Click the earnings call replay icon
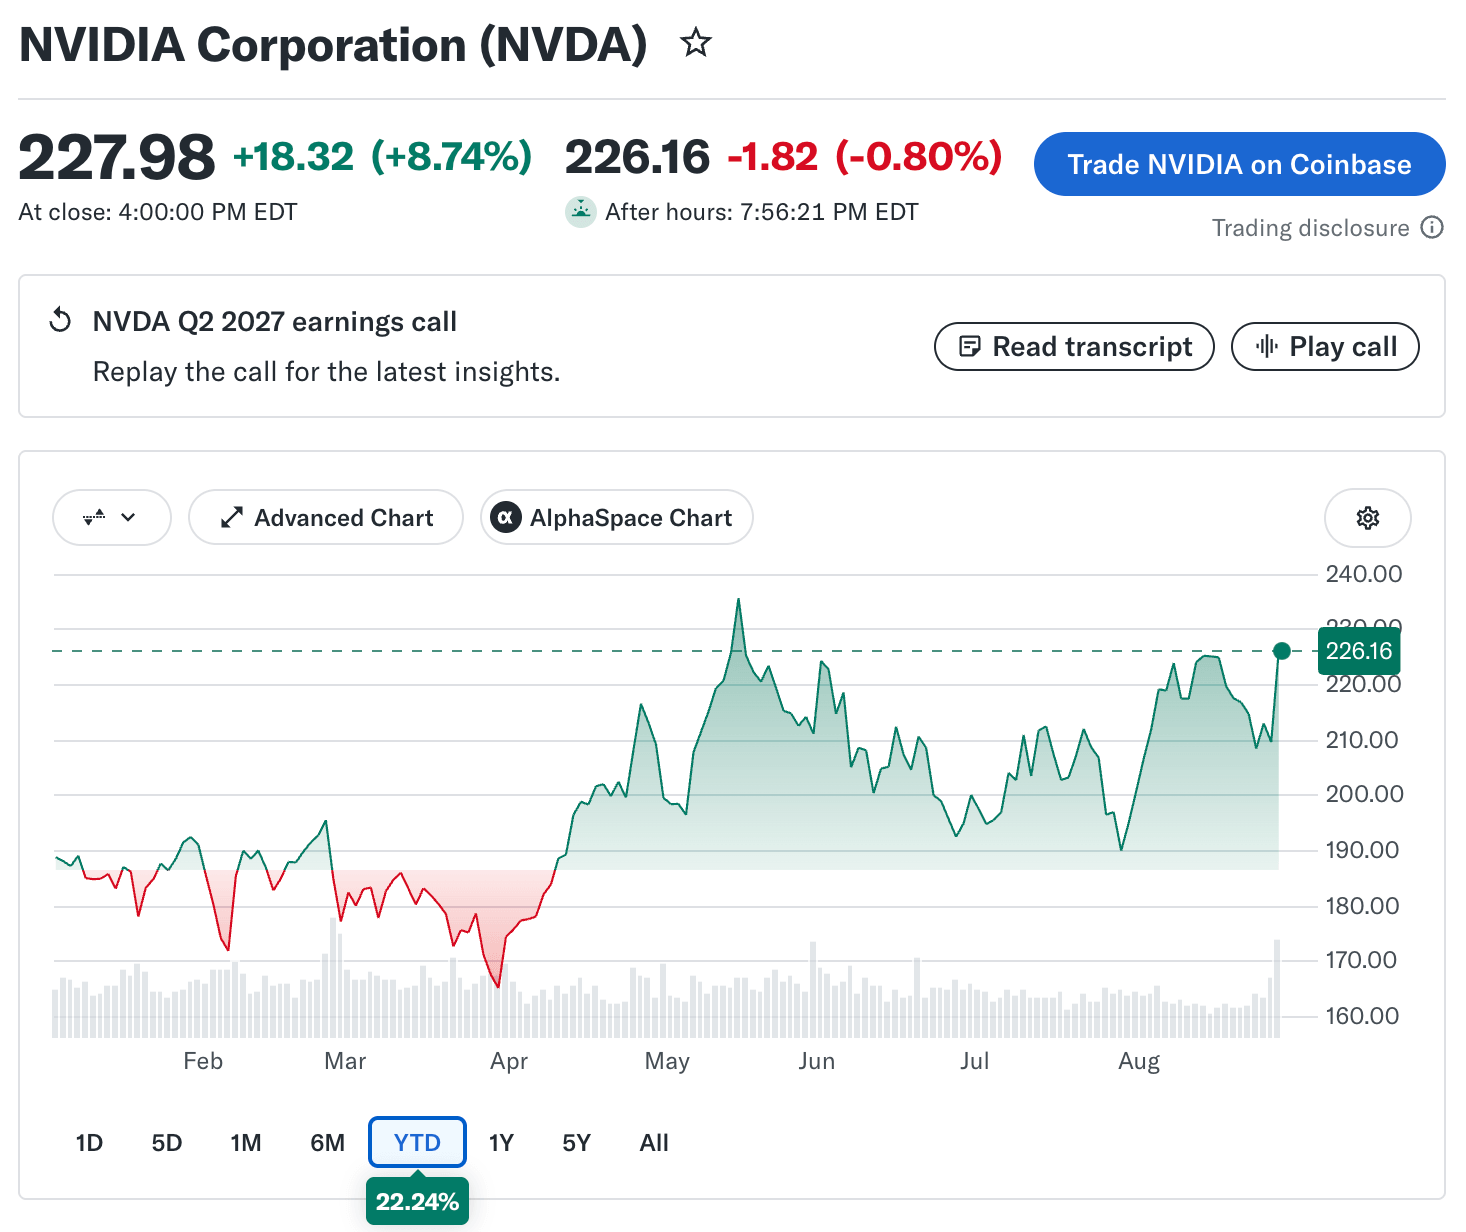This screenshot has width=1466, height=1232. click(x=60, y=321)
